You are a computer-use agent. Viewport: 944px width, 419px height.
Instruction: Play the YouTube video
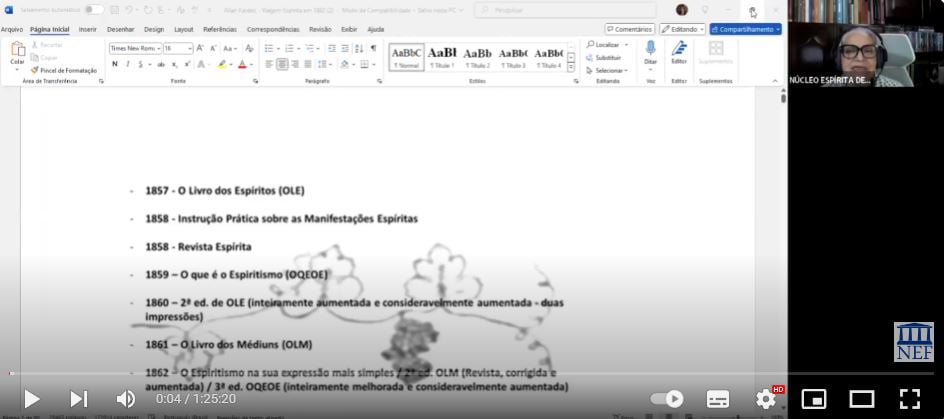tap(31, 399)
